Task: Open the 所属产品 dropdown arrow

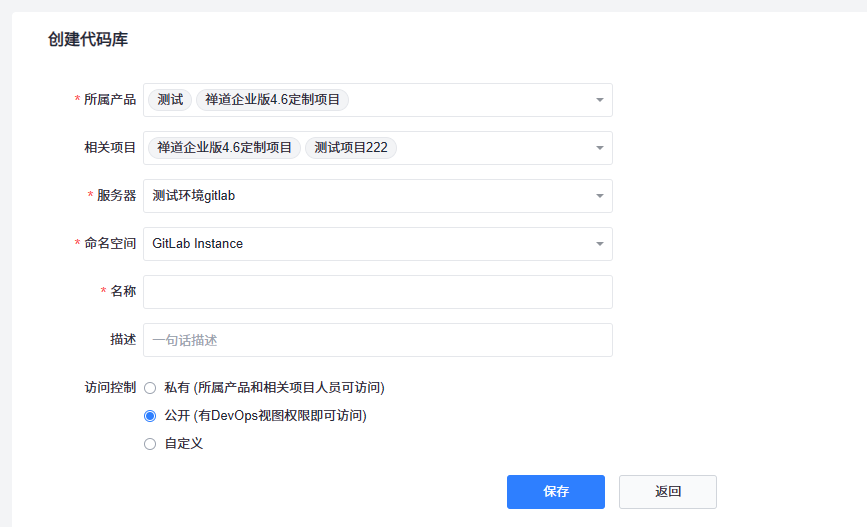Action: [599, 100]
